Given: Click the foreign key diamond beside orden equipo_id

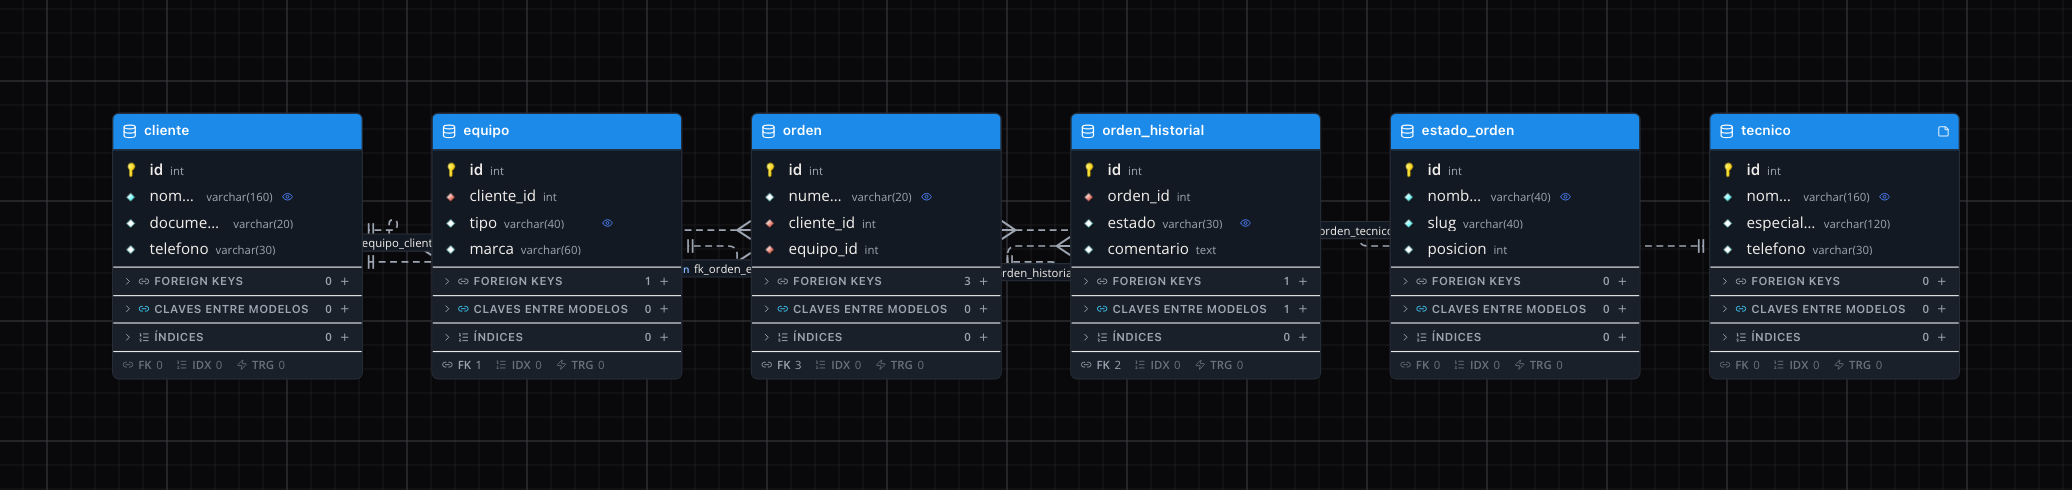Looking at the screenshot, I should 770,249.
